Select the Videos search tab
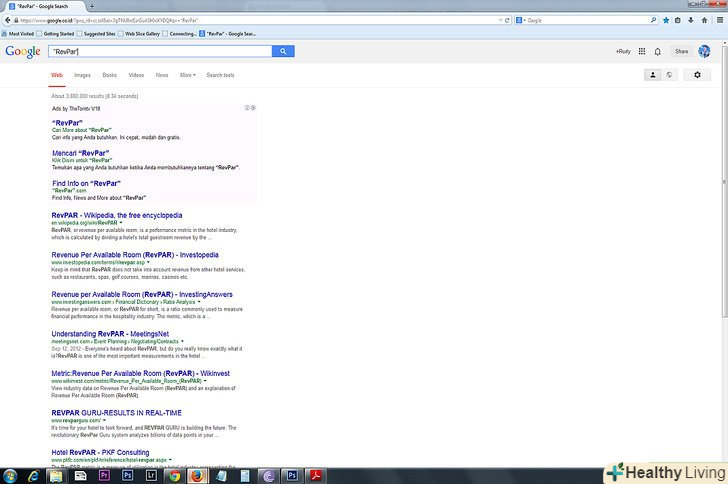This screenshot has width=728, height=484. click(x=136, y=75)
